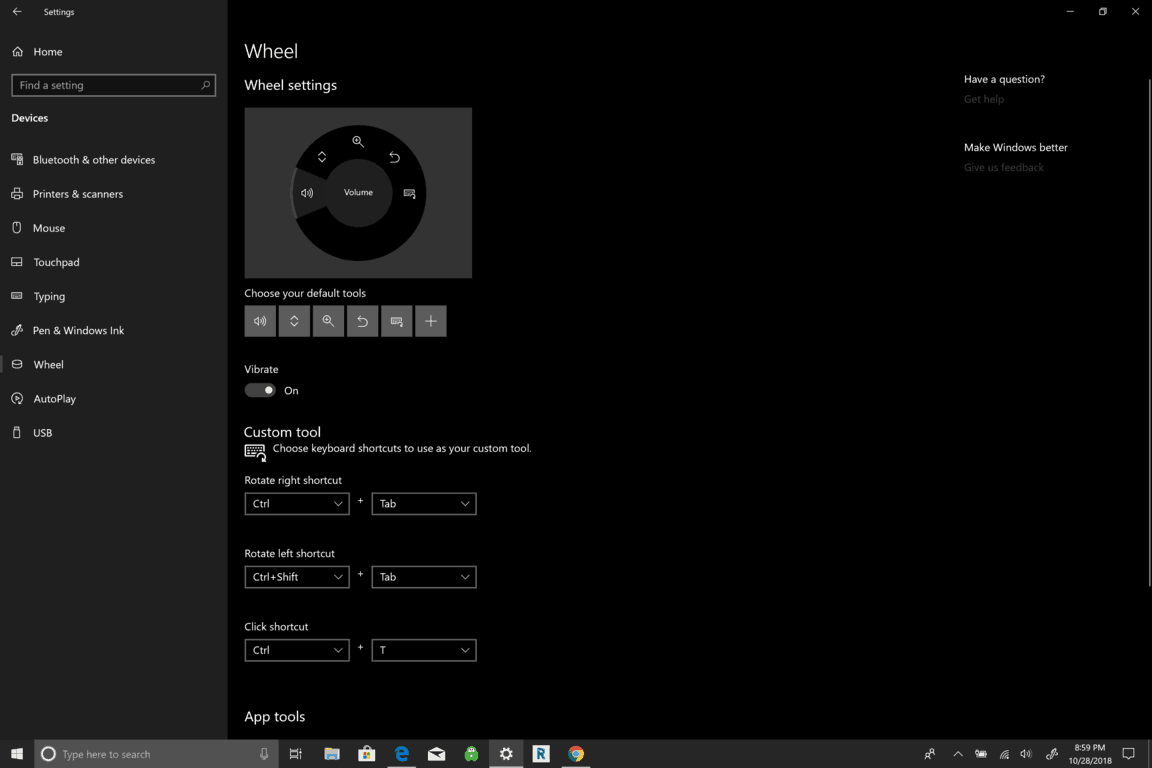
Task: Launch Microsoft Edge from the taskbar
Action: [x=402, y=754]
